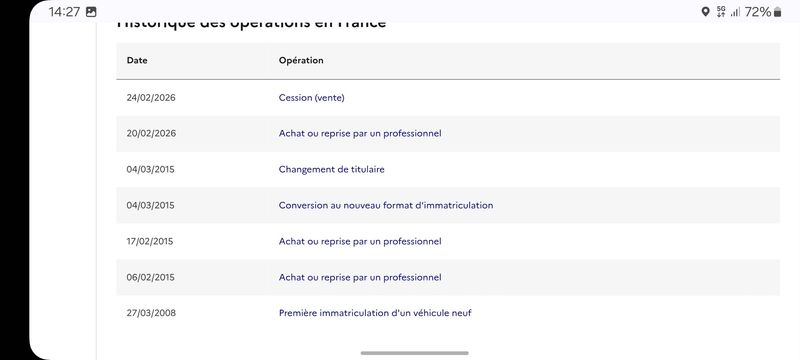Open the Changement de titulaire entry
800x360 pixels.
[332, 169]
